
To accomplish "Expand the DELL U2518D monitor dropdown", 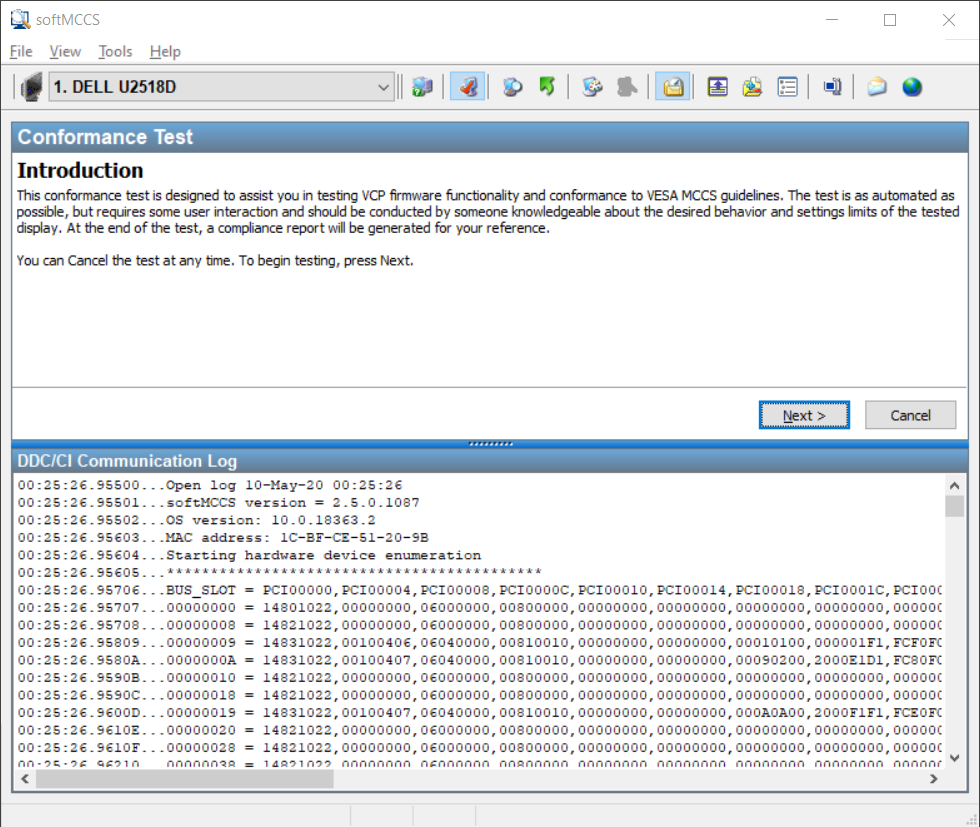I will click(x=383, y=87).
